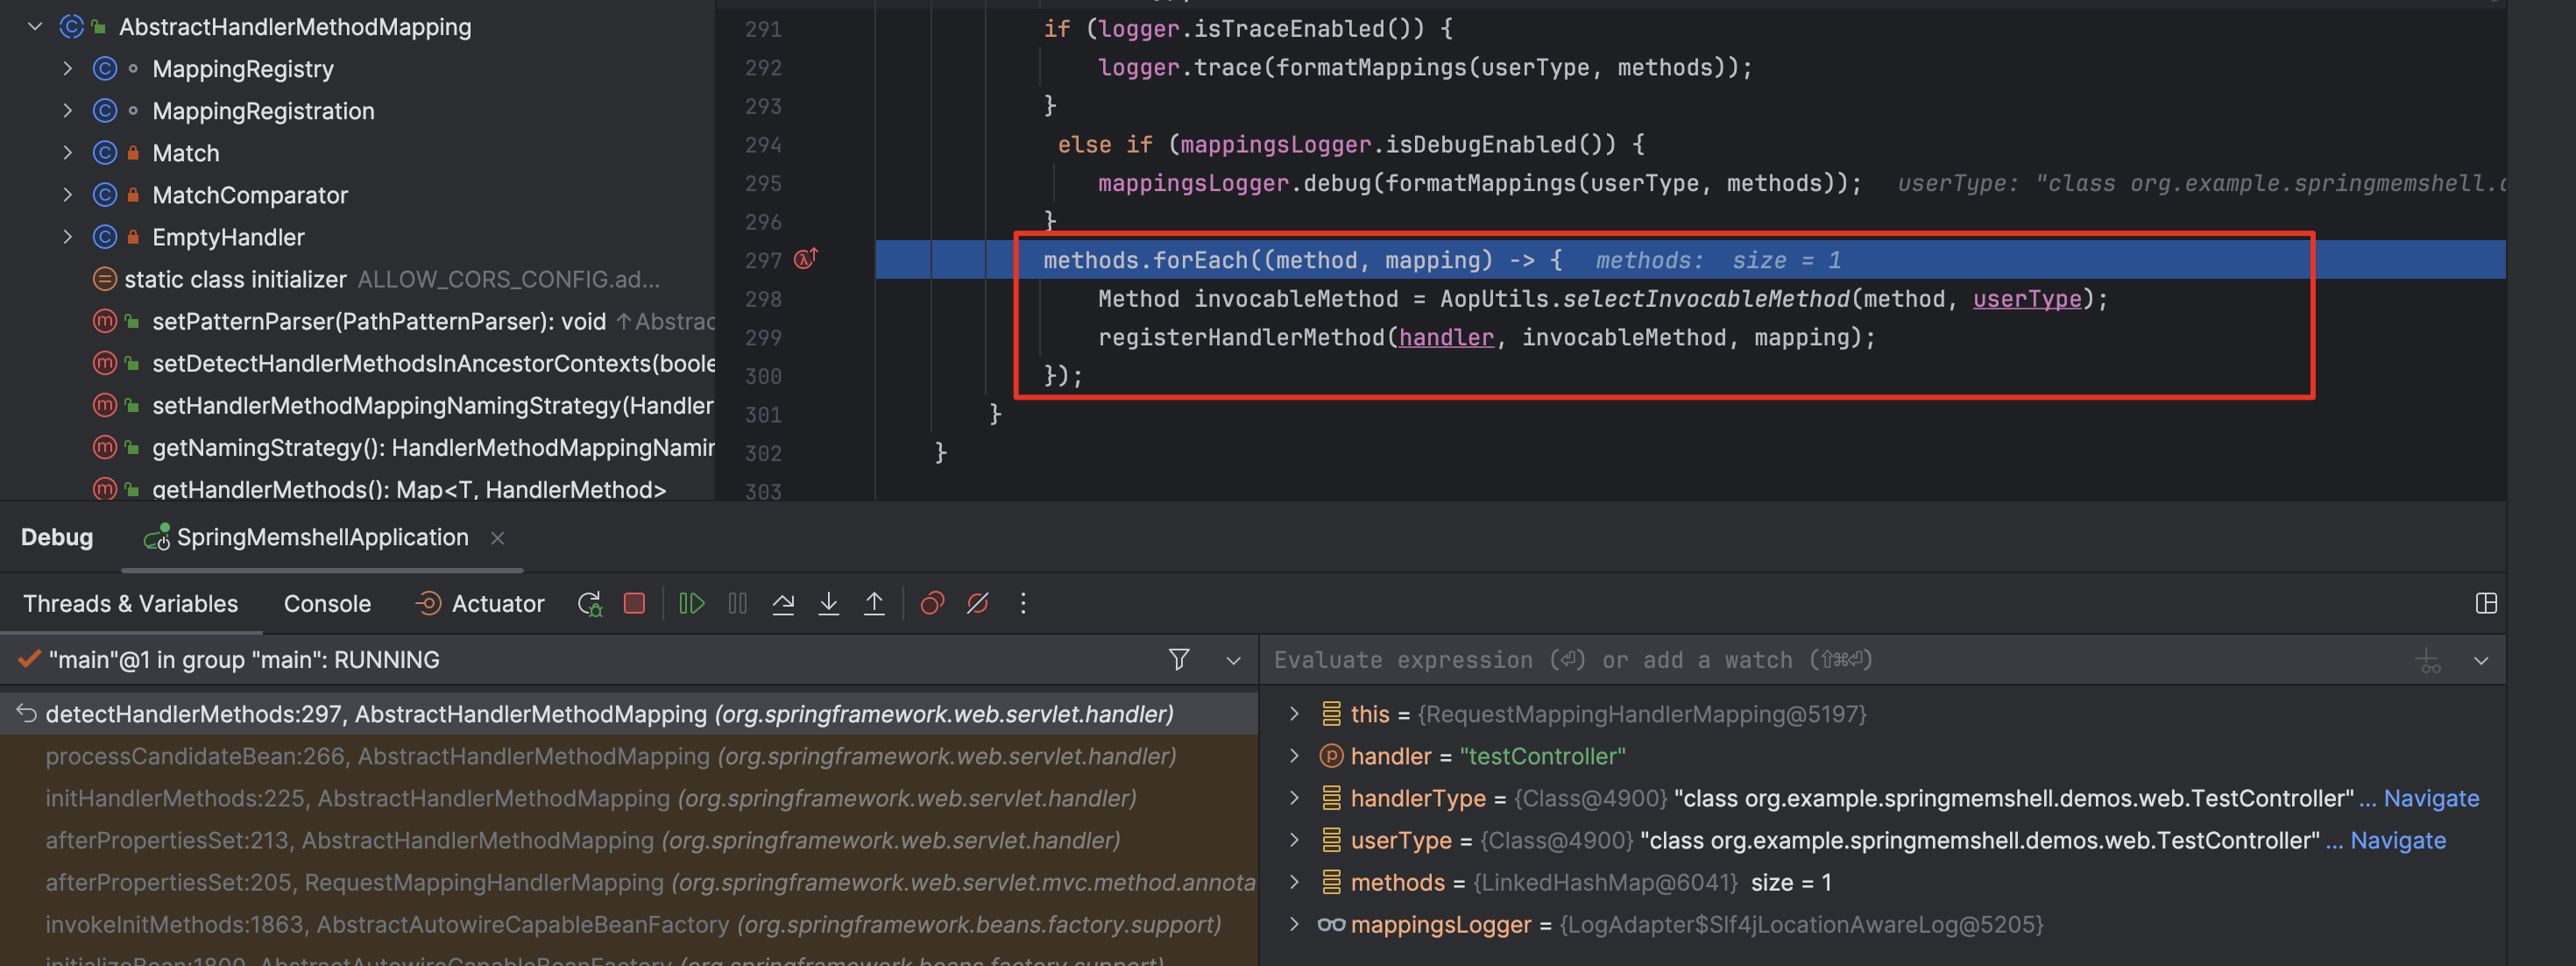Image resolution: width=2576 pixels, height=966 pixels.
Task: Click the main thread running status row
Action: pyautogui.click(x=629, y=660)
